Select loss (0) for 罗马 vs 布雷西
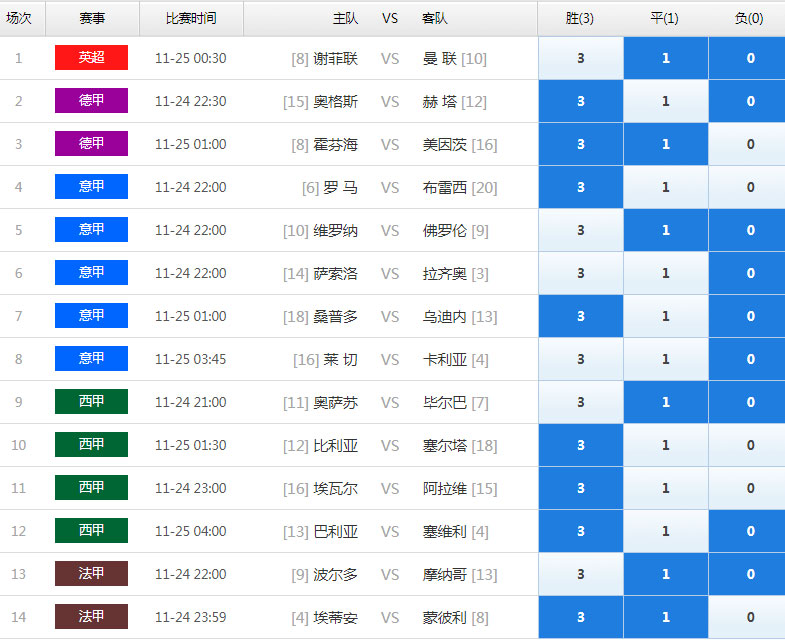785x640 pixels. click(747, 187)
